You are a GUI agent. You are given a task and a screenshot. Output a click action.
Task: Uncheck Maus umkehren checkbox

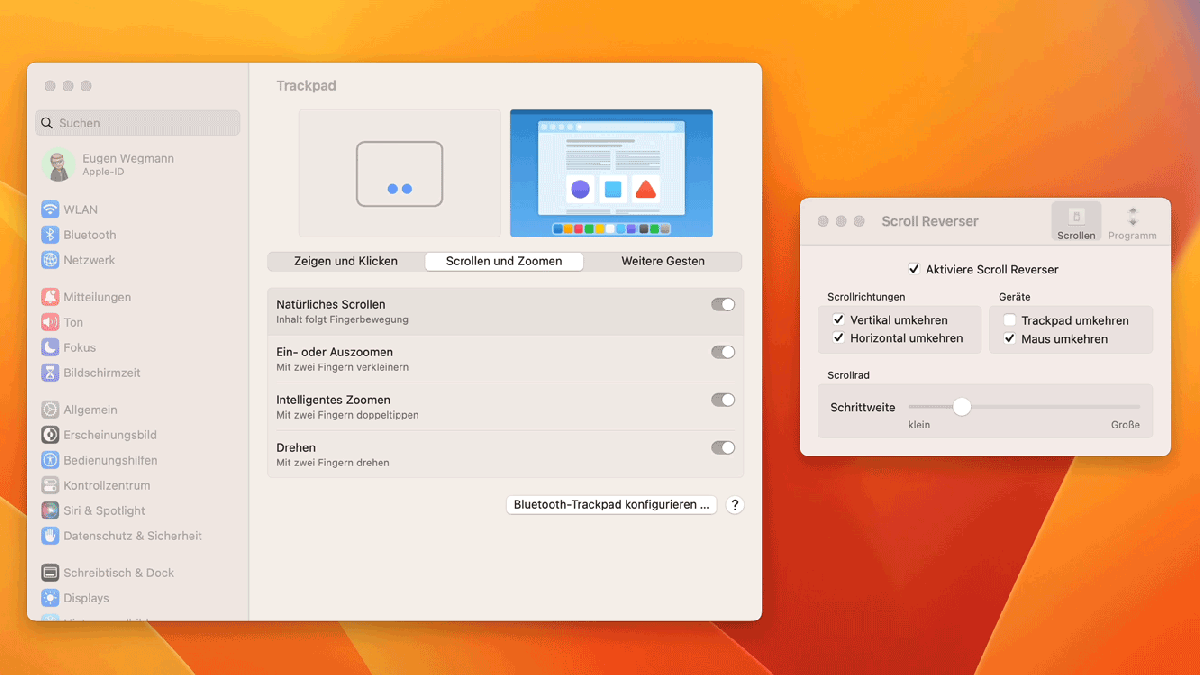coord(1010,339)
